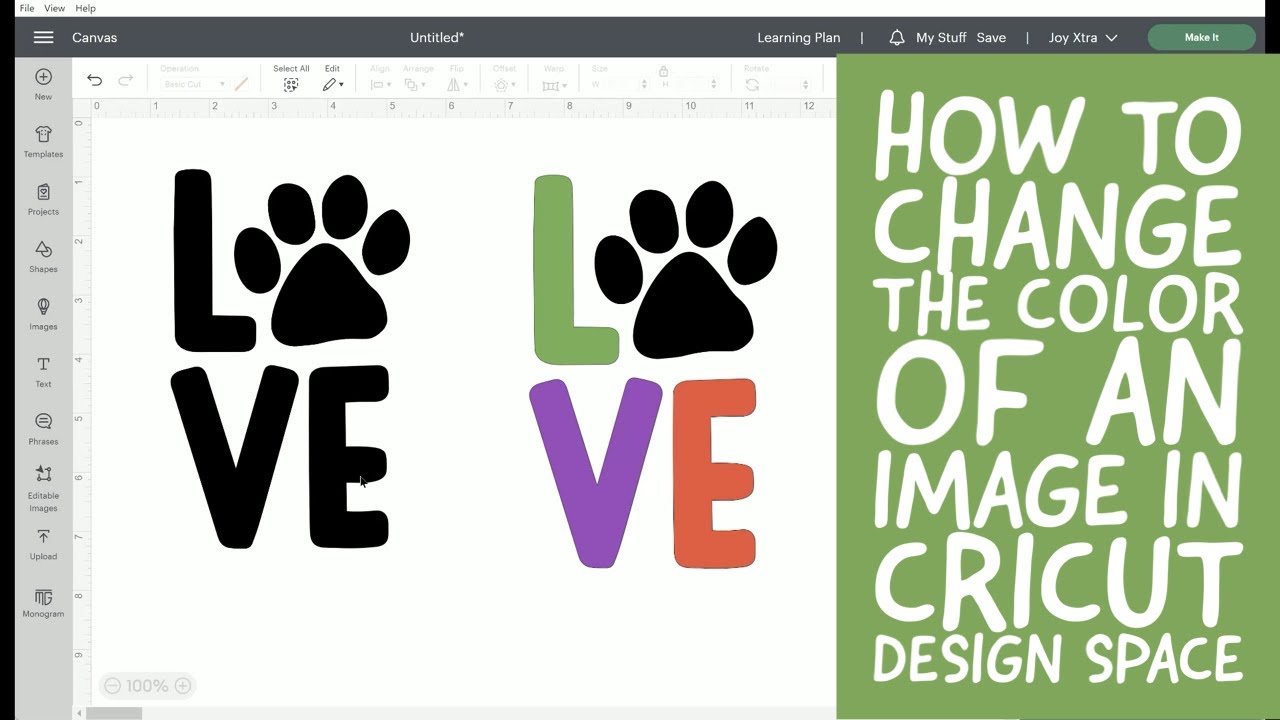Open the Learning Plan
This screenshot has height=720, width=1280.
(798, 37)
